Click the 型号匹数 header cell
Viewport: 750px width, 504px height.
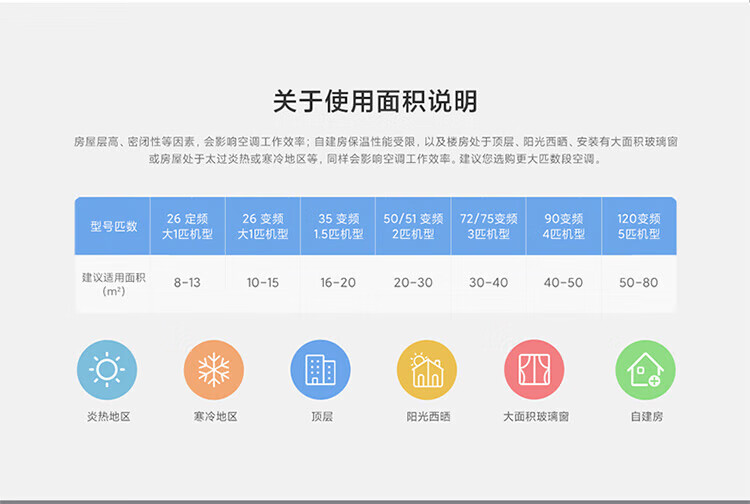tap(113, 226)
